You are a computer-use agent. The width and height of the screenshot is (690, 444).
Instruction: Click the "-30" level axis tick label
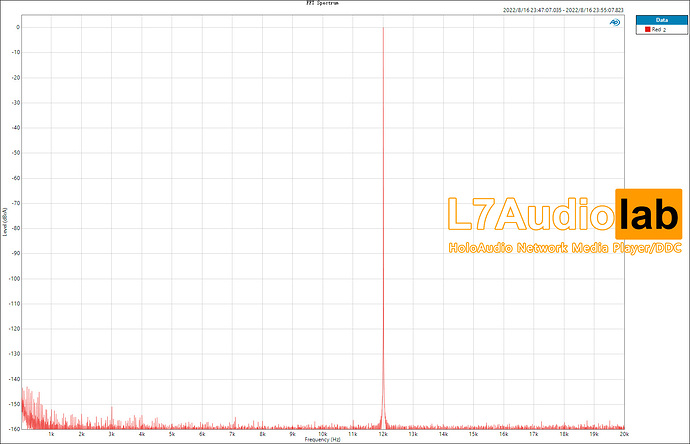(16, 103)
